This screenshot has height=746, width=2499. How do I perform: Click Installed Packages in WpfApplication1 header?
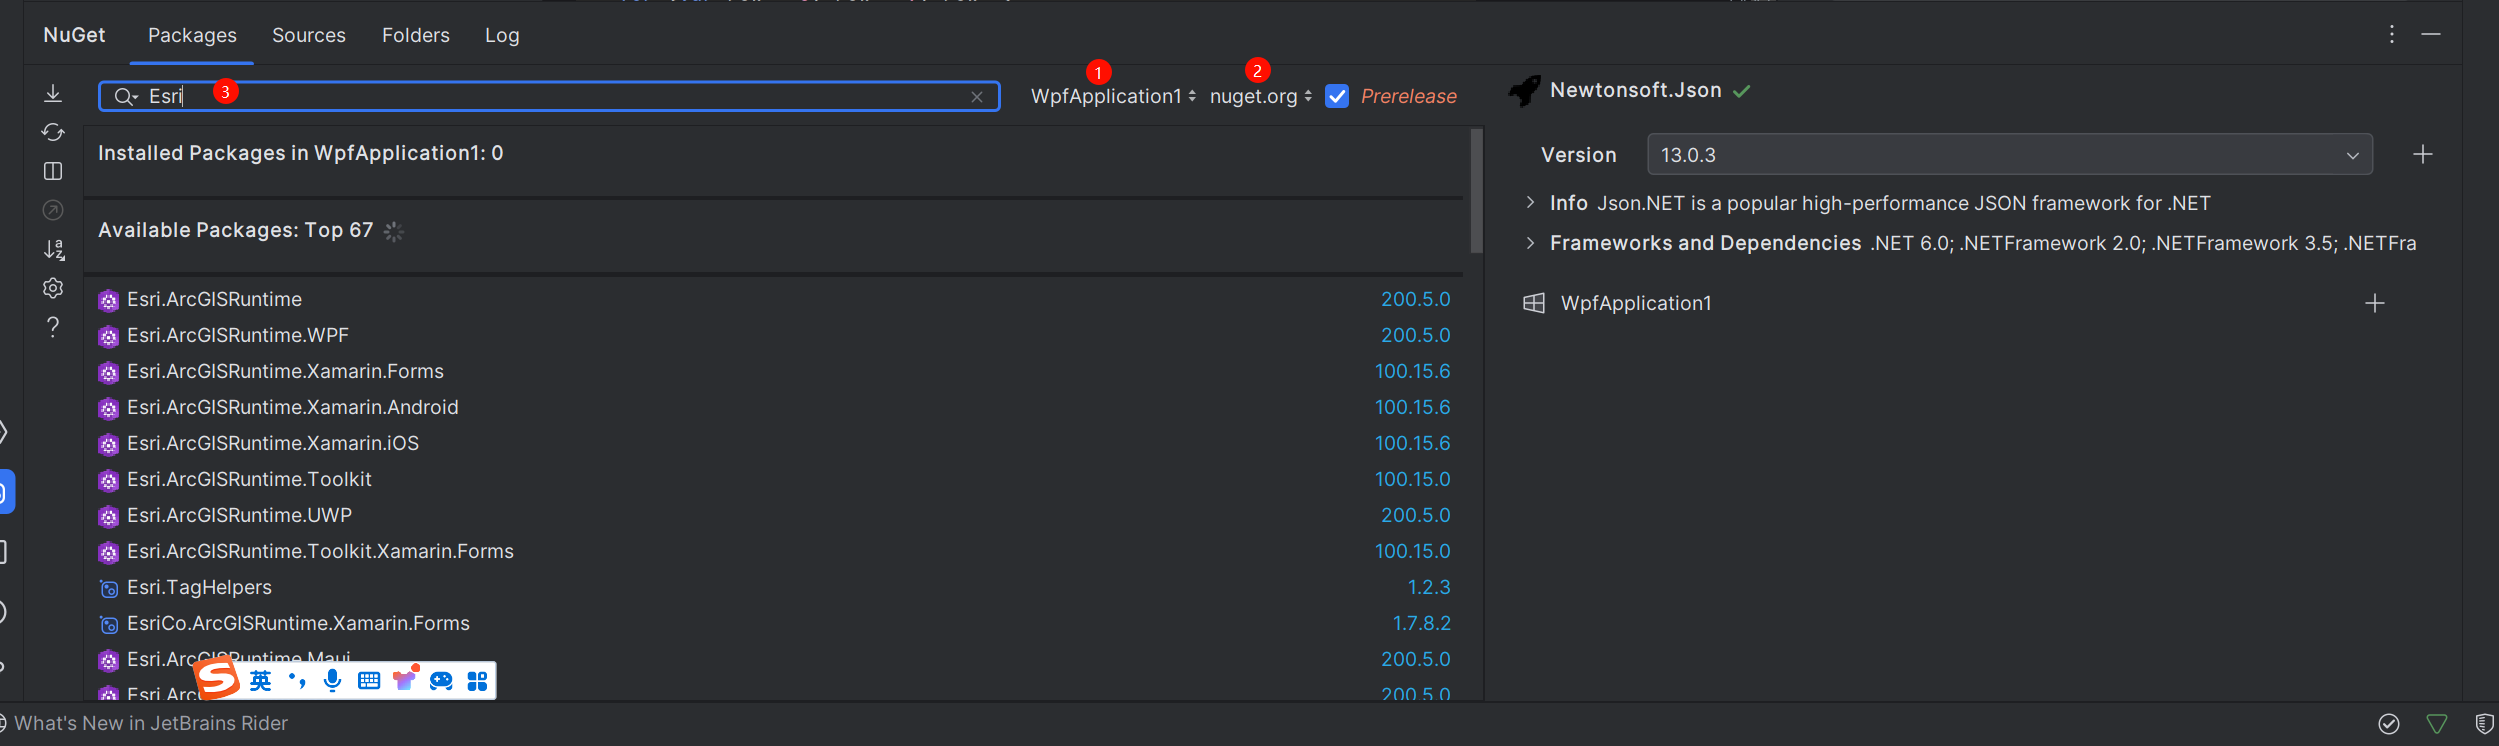pos(301,153)
